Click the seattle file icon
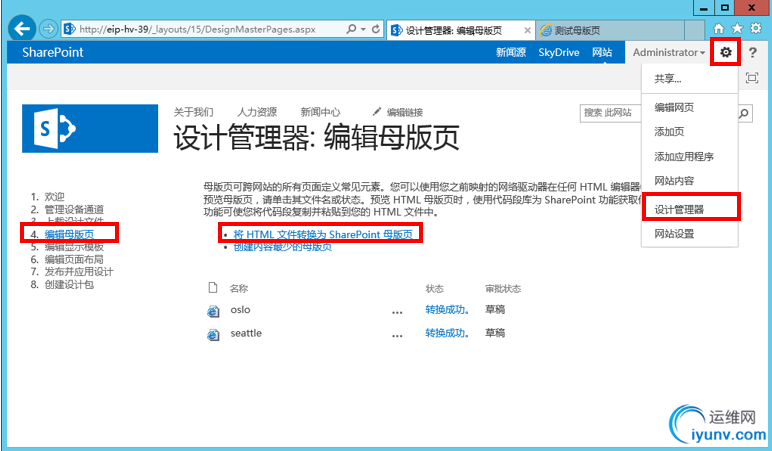 coord(213,335)
